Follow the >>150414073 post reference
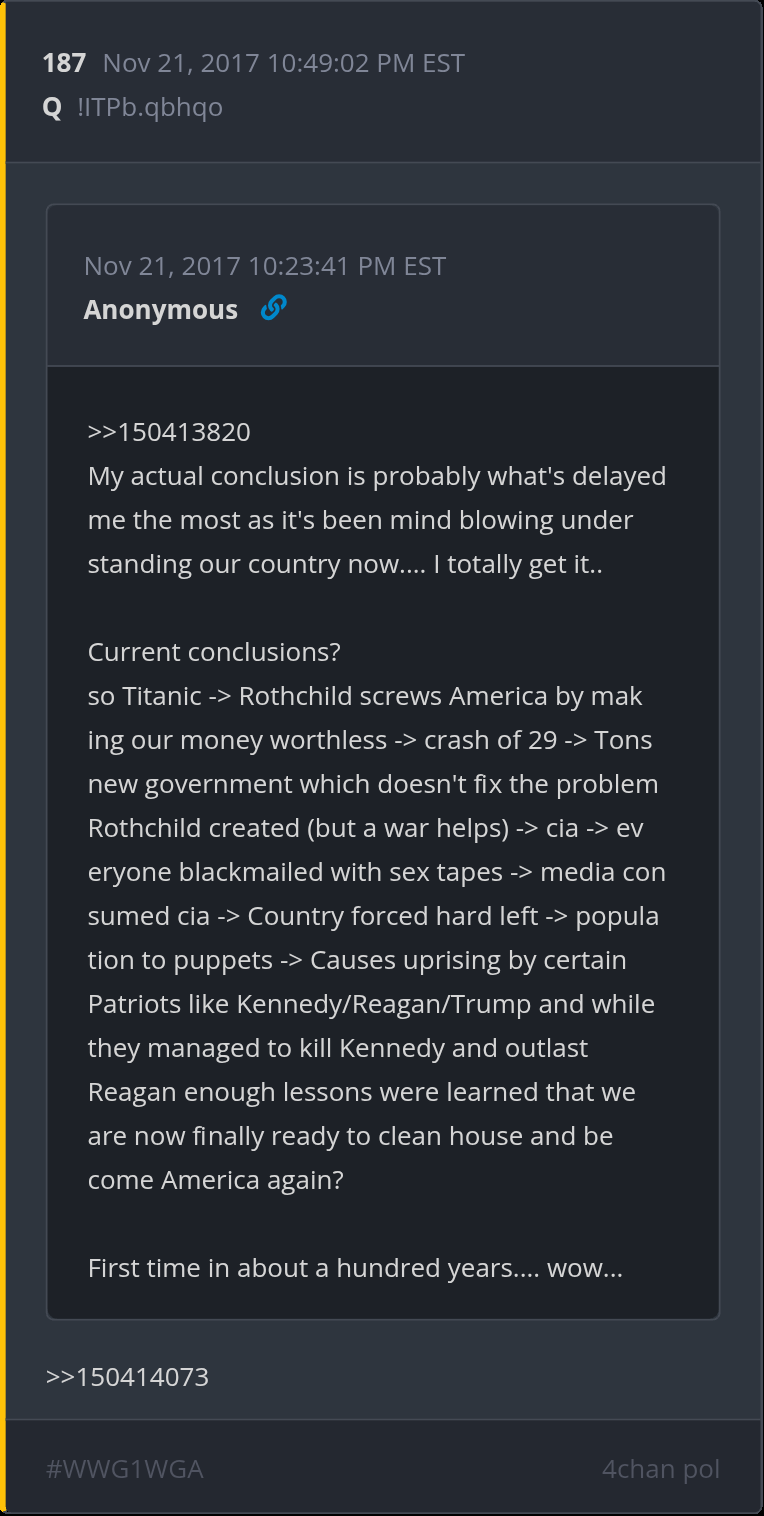This screenshot has height=1516, width=764. tap(127, 1377)
